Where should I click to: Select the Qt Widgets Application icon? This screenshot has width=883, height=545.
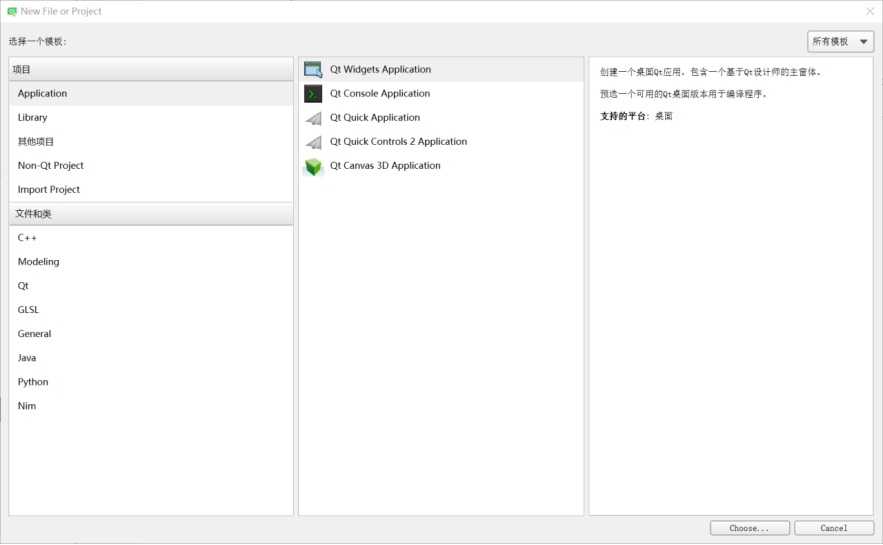tap(313, 69)
